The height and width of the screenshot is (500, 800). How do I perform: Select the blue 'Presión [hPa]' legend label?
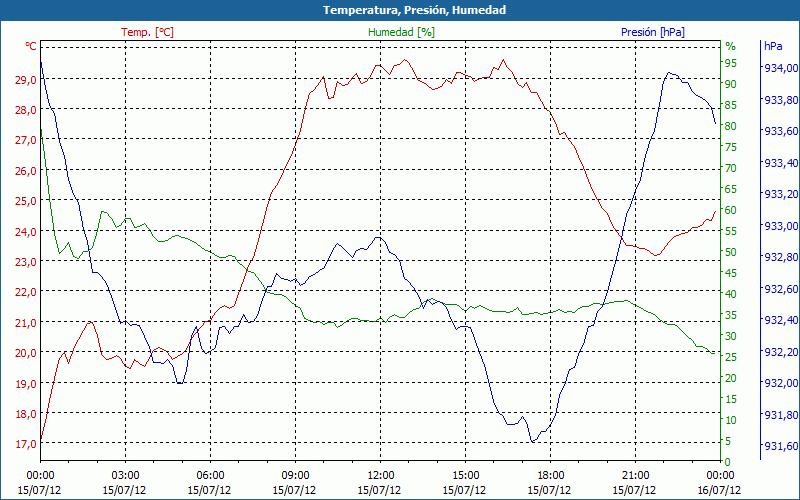pyautogui.click(x=653, y=32)
